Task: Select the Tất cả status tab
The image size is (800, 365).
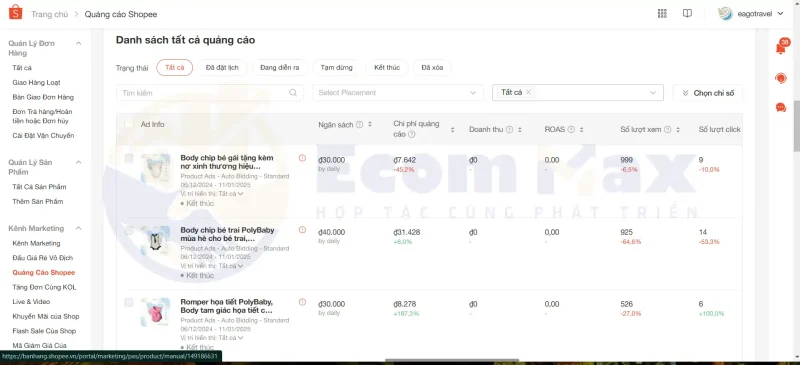Action: (x=174, y=67)
